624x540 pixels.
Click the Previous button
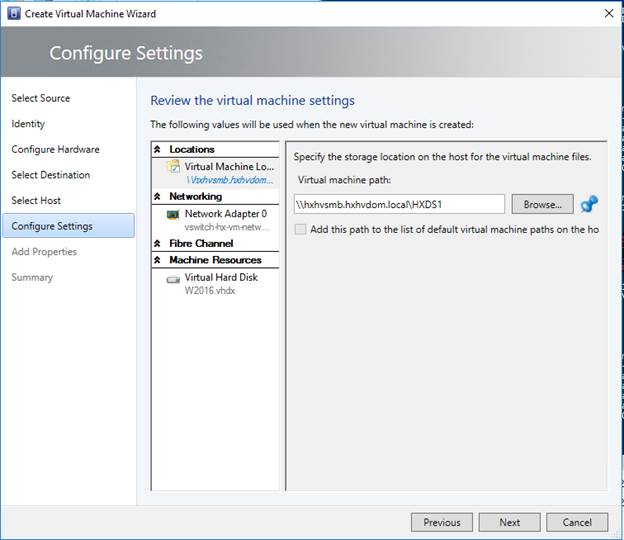pos(442,522)
